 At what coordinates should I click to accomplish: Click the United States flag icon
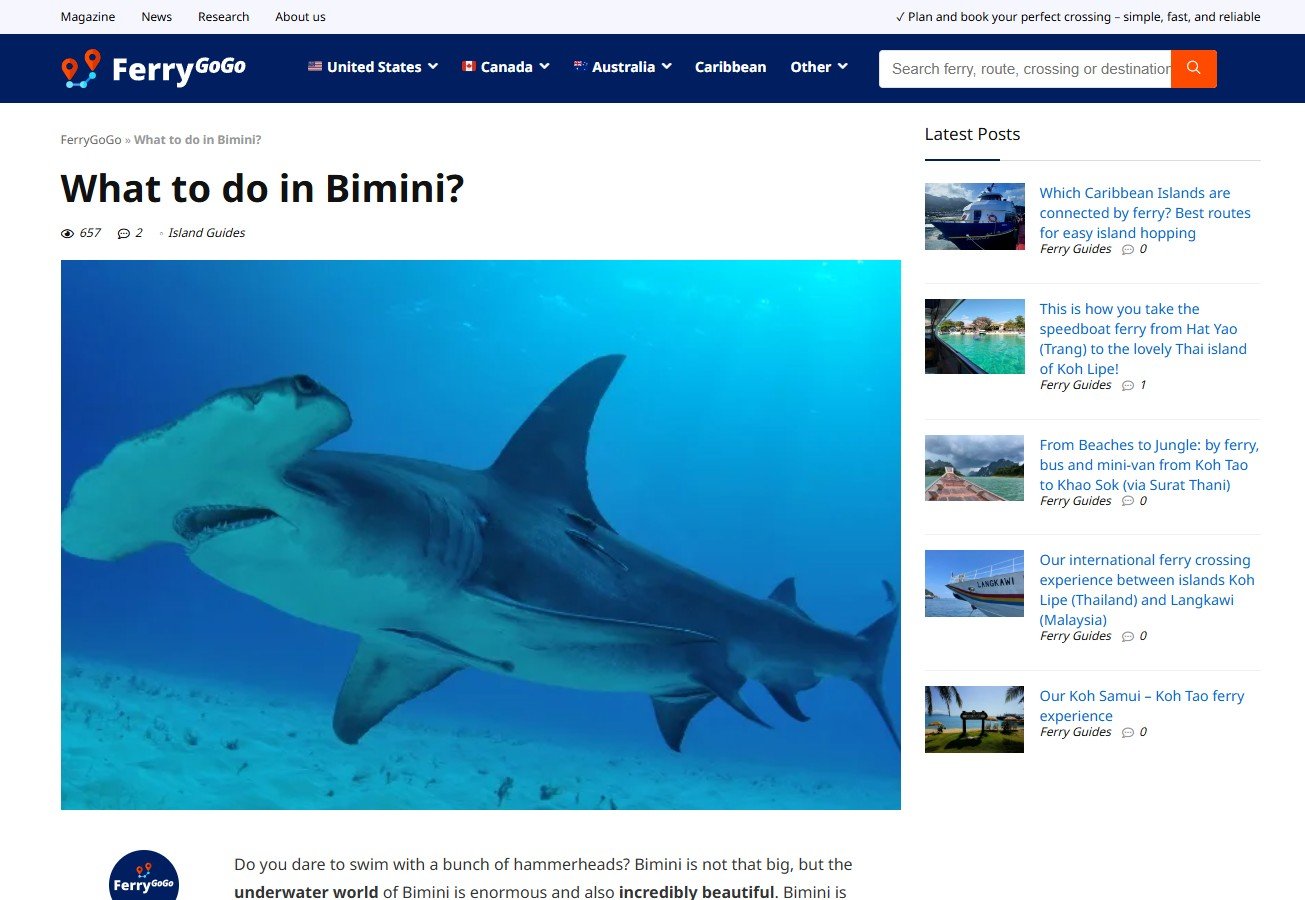(315, 66)
